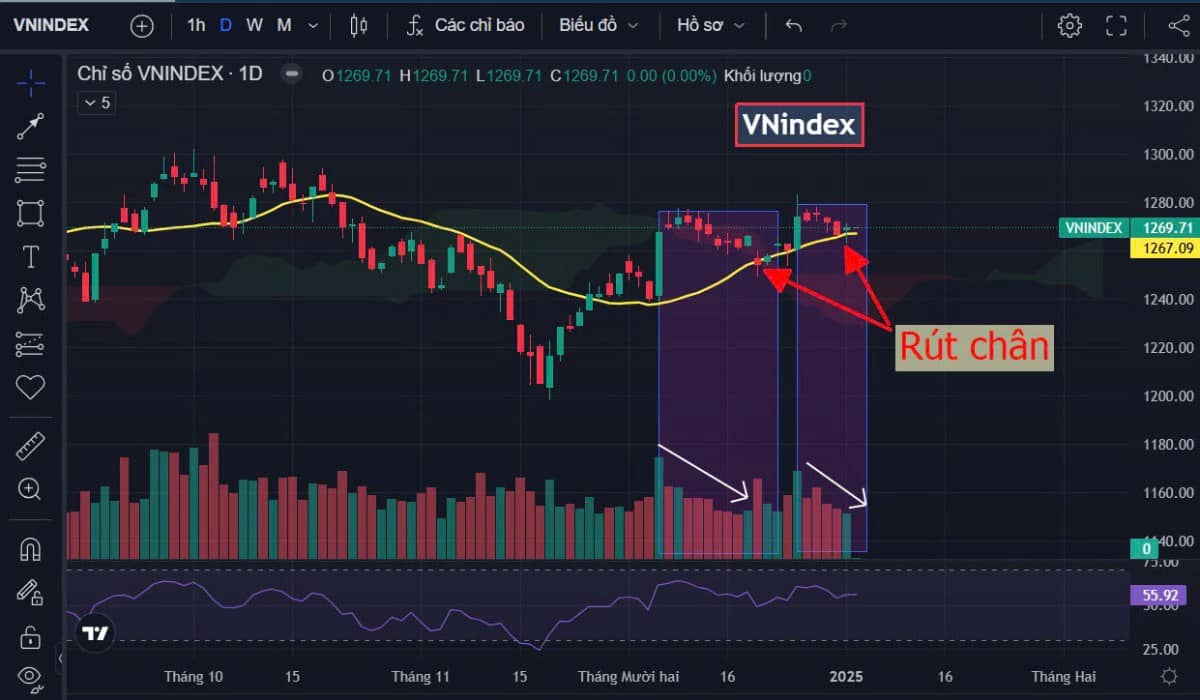1200x700 pixels.
Task: Open the axis settings gear at the bottom right
Action: point(1167,677)
